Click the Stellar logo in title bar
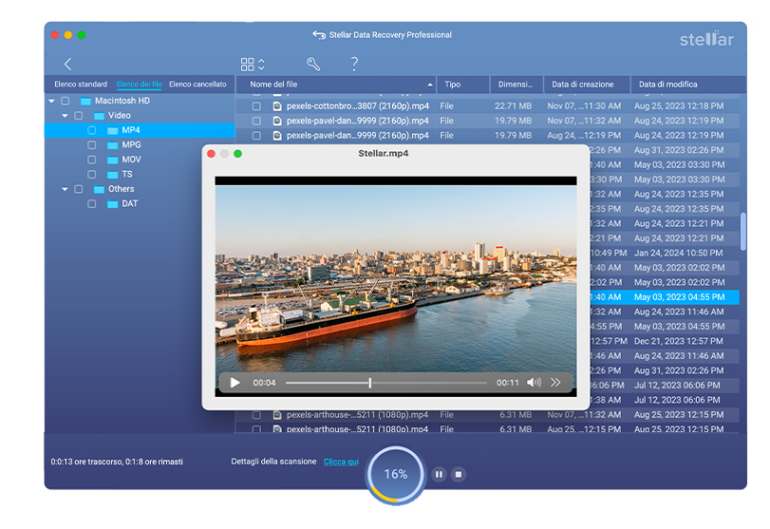The height and width of the screenshot is (529, 770). click(707, 39)
